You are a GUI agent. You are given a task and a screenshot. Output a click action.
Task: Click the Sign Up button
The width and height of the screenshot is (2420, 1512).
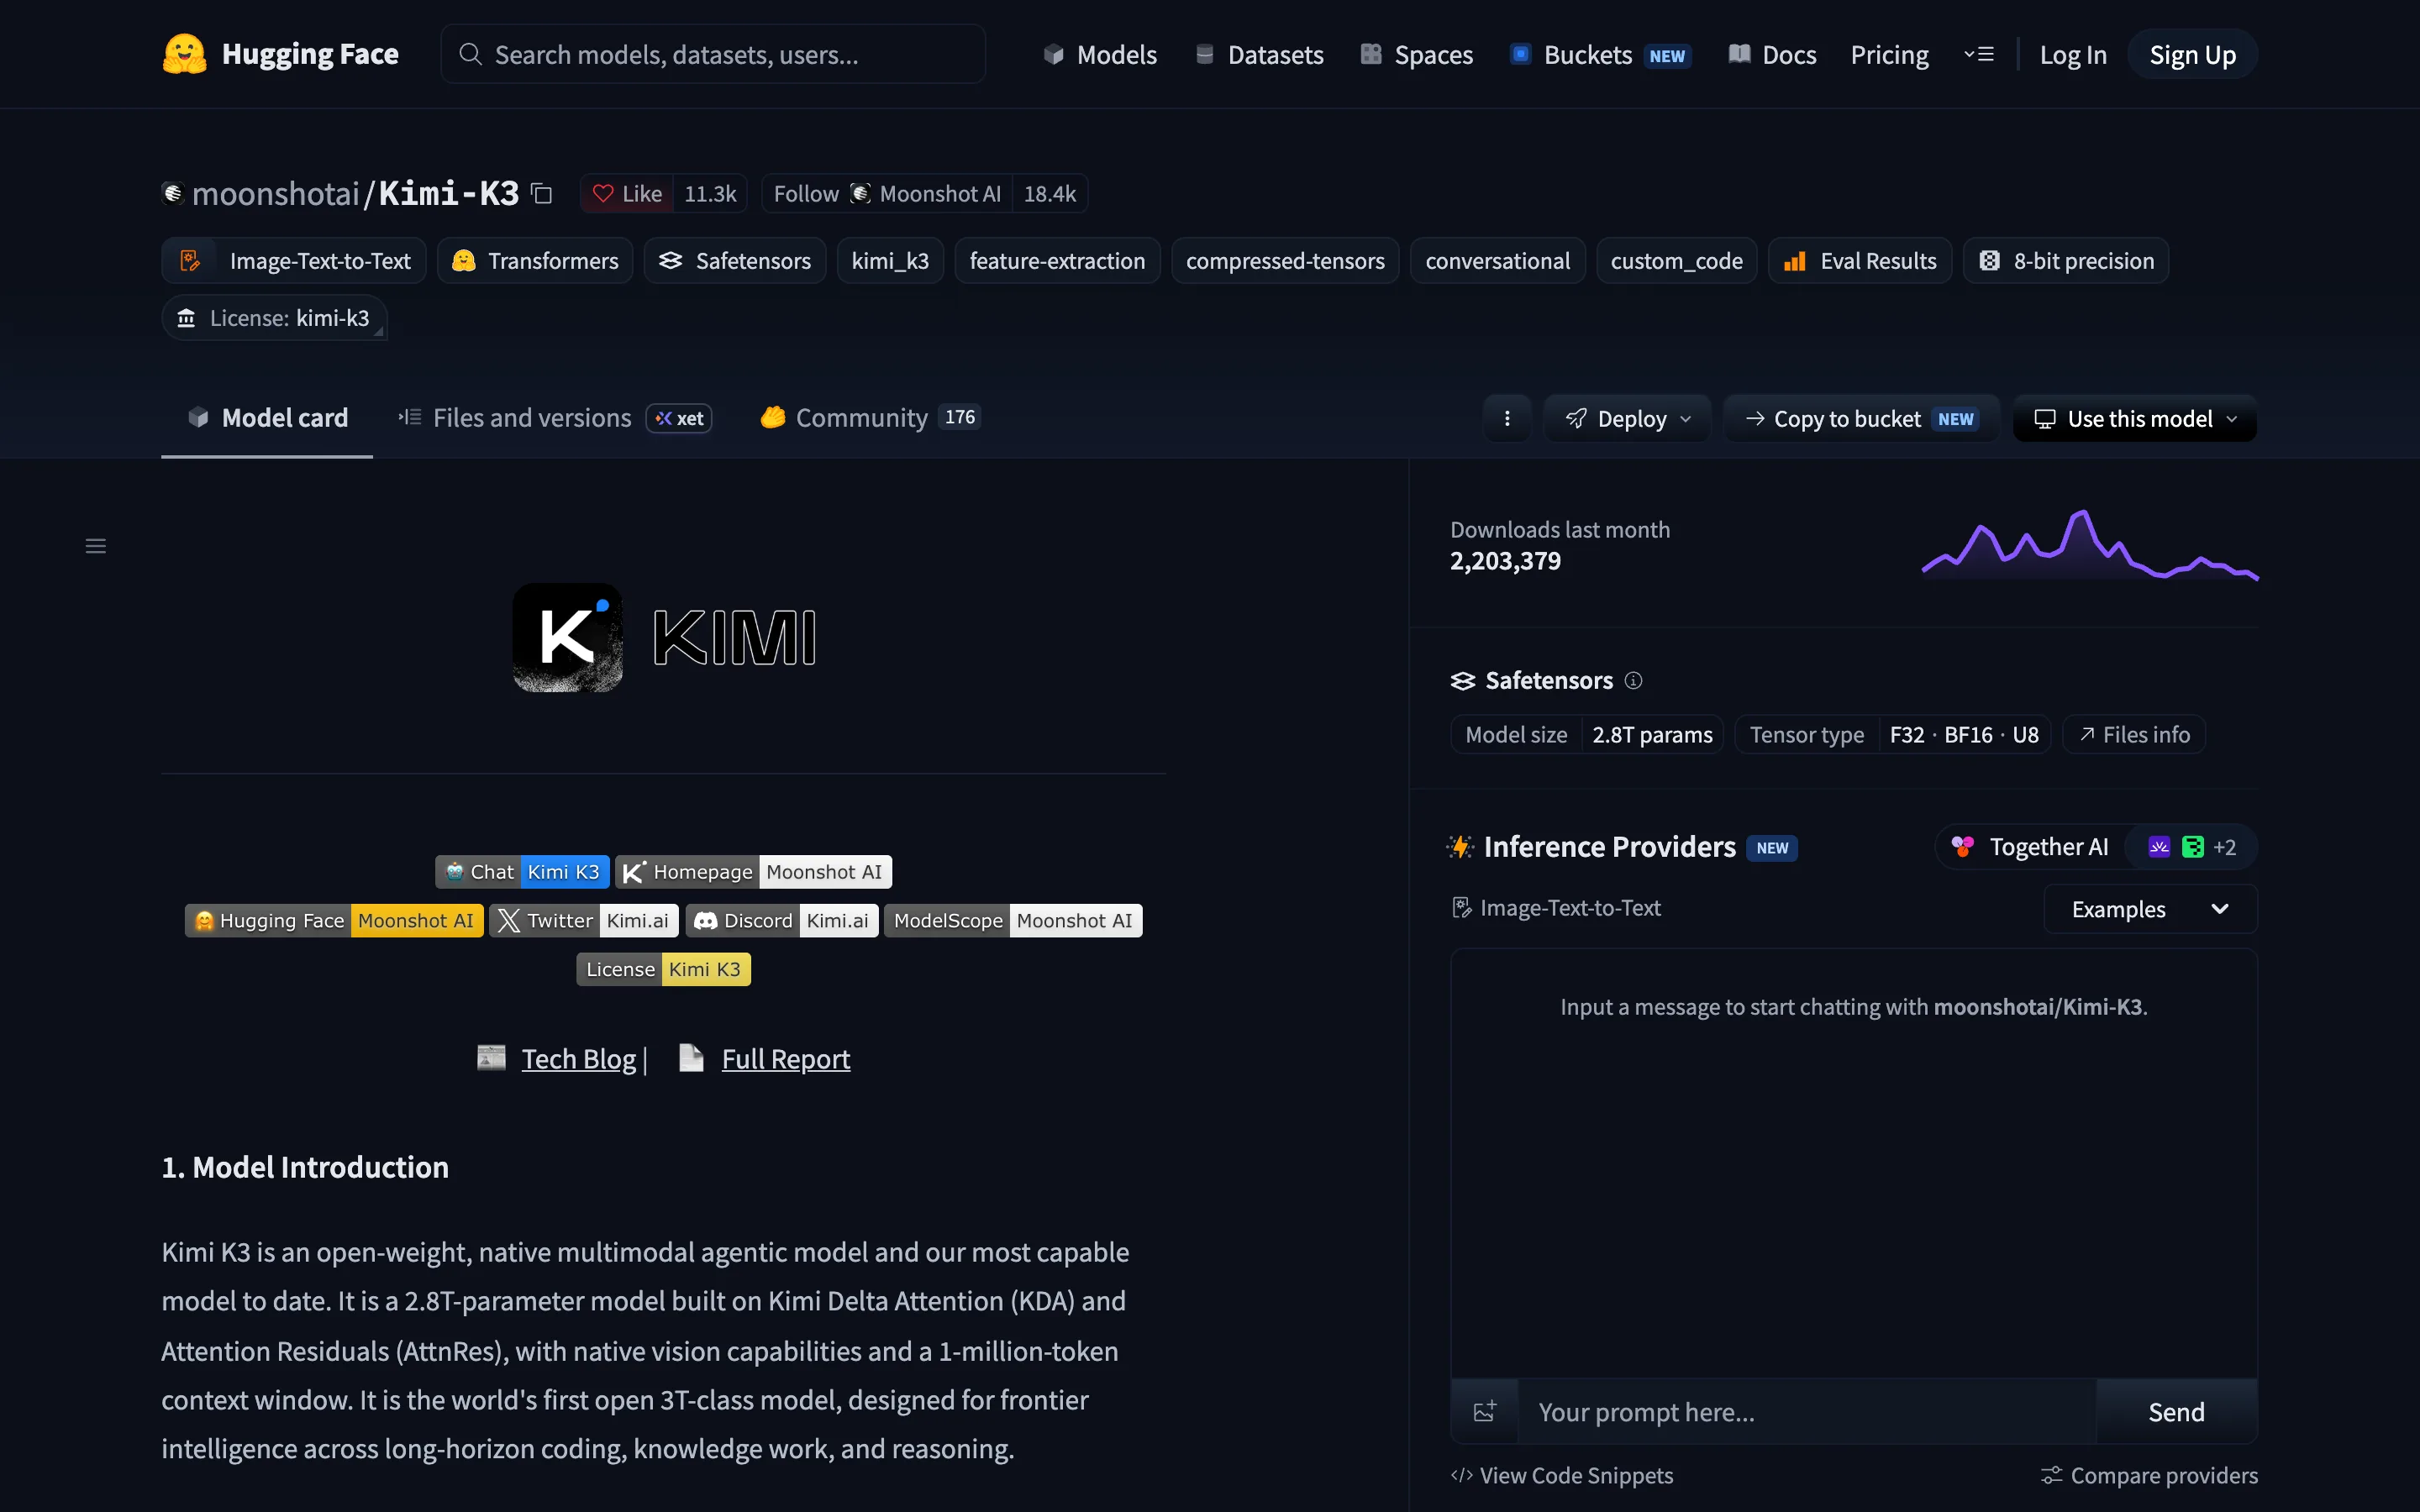coord(2192,54)
